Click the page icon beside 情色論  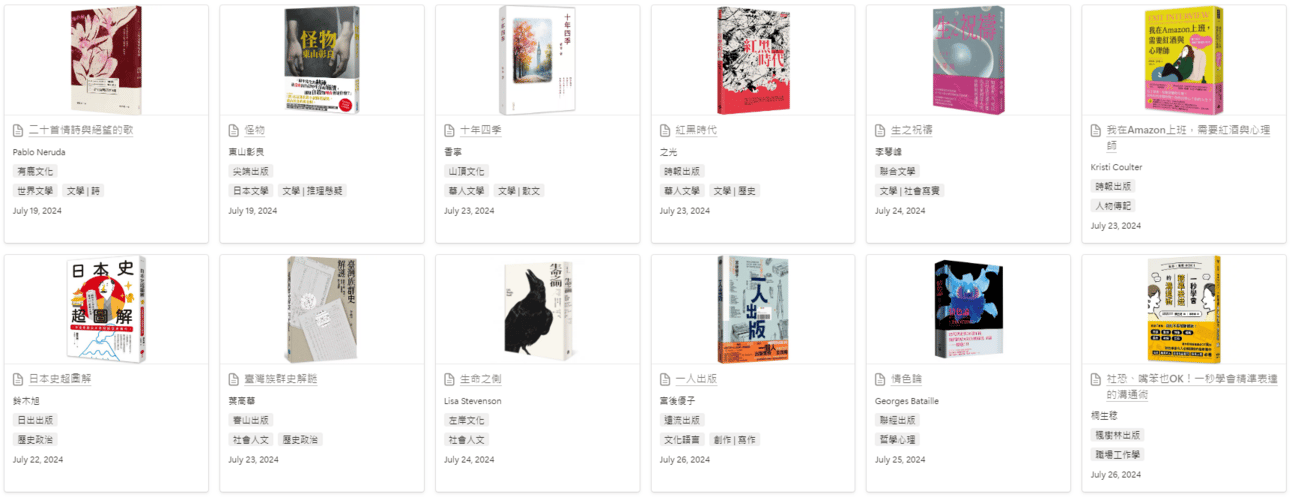[x=880, y=380]
